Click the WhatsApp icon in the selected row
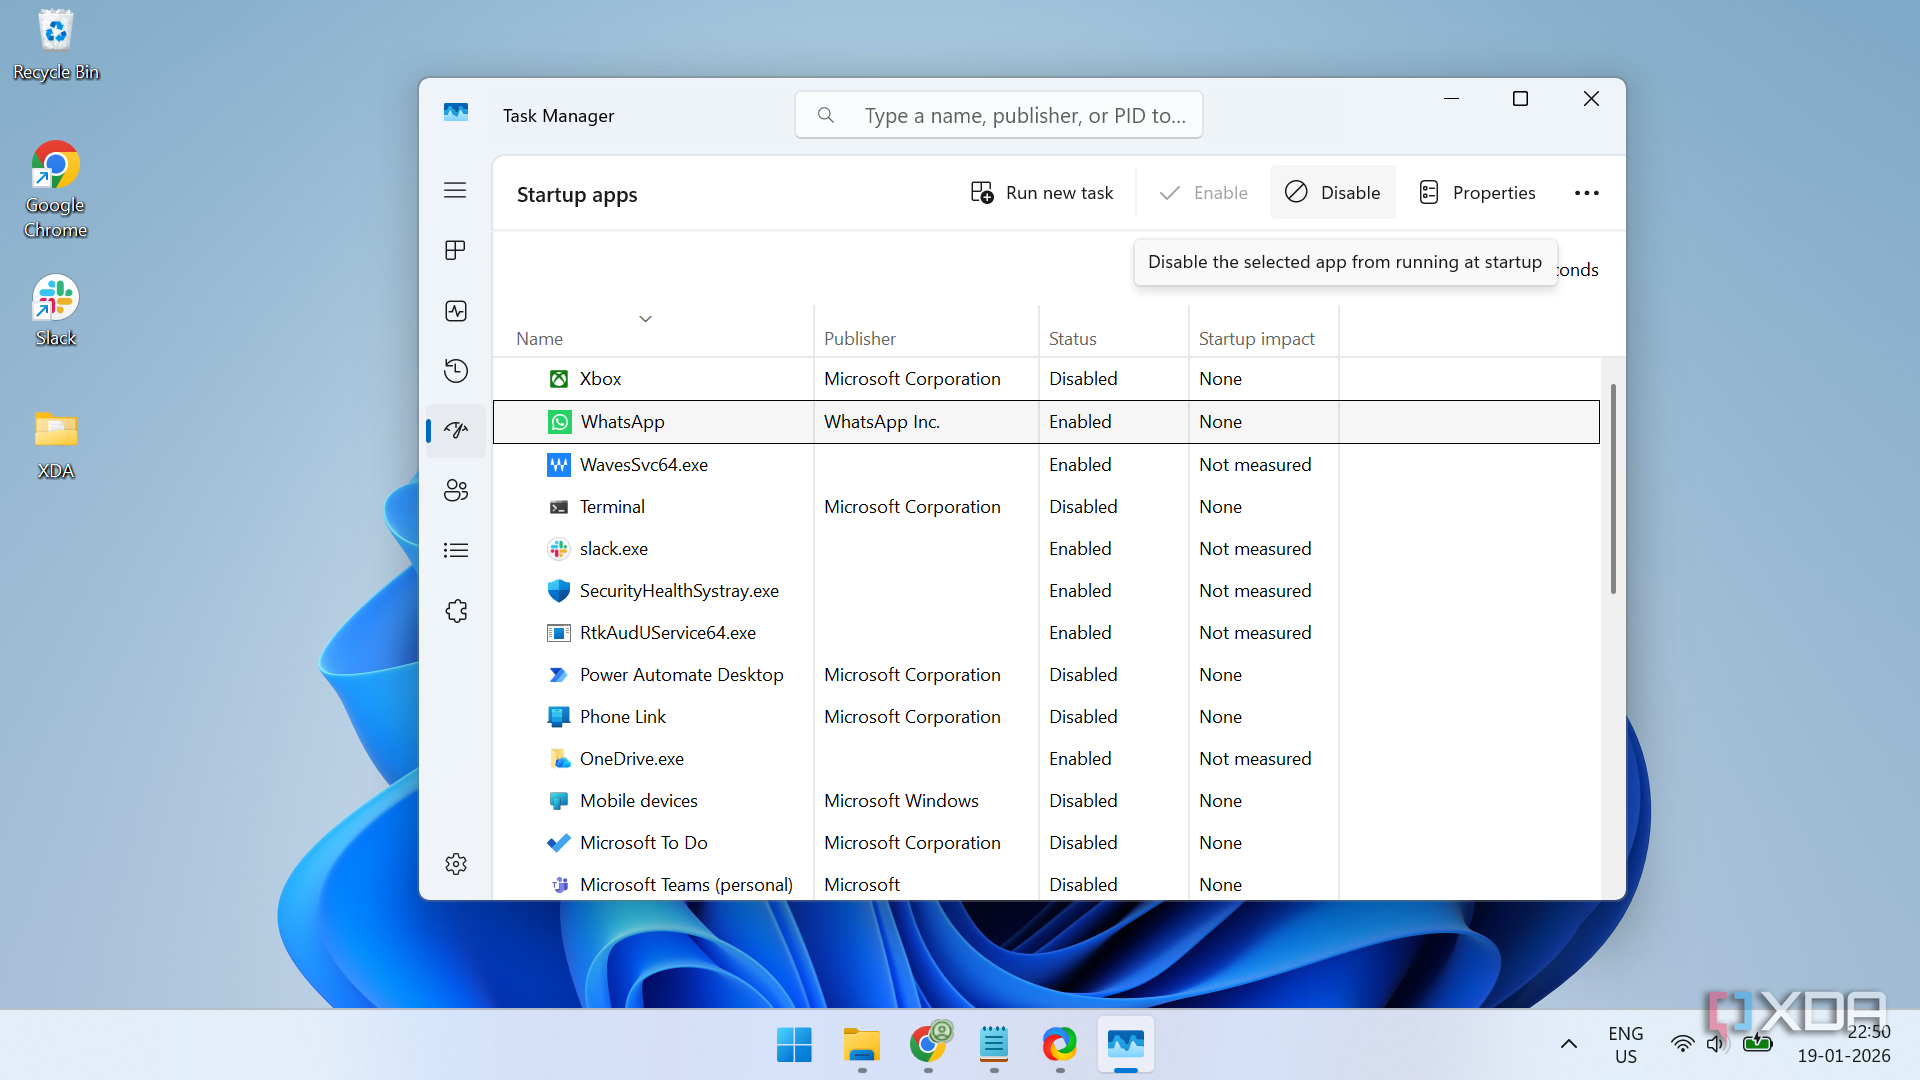 click(x=559, y=422)
